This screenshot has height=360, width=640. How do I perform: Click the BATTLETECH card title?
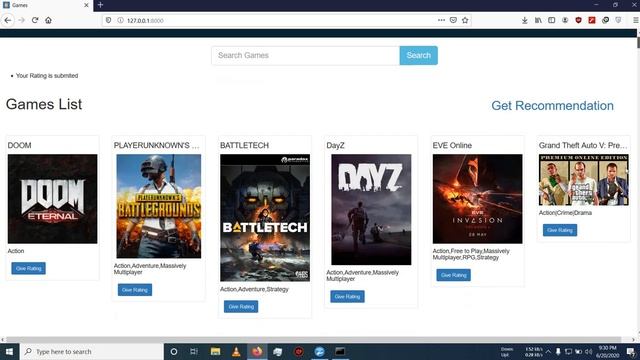coord(244,145)
